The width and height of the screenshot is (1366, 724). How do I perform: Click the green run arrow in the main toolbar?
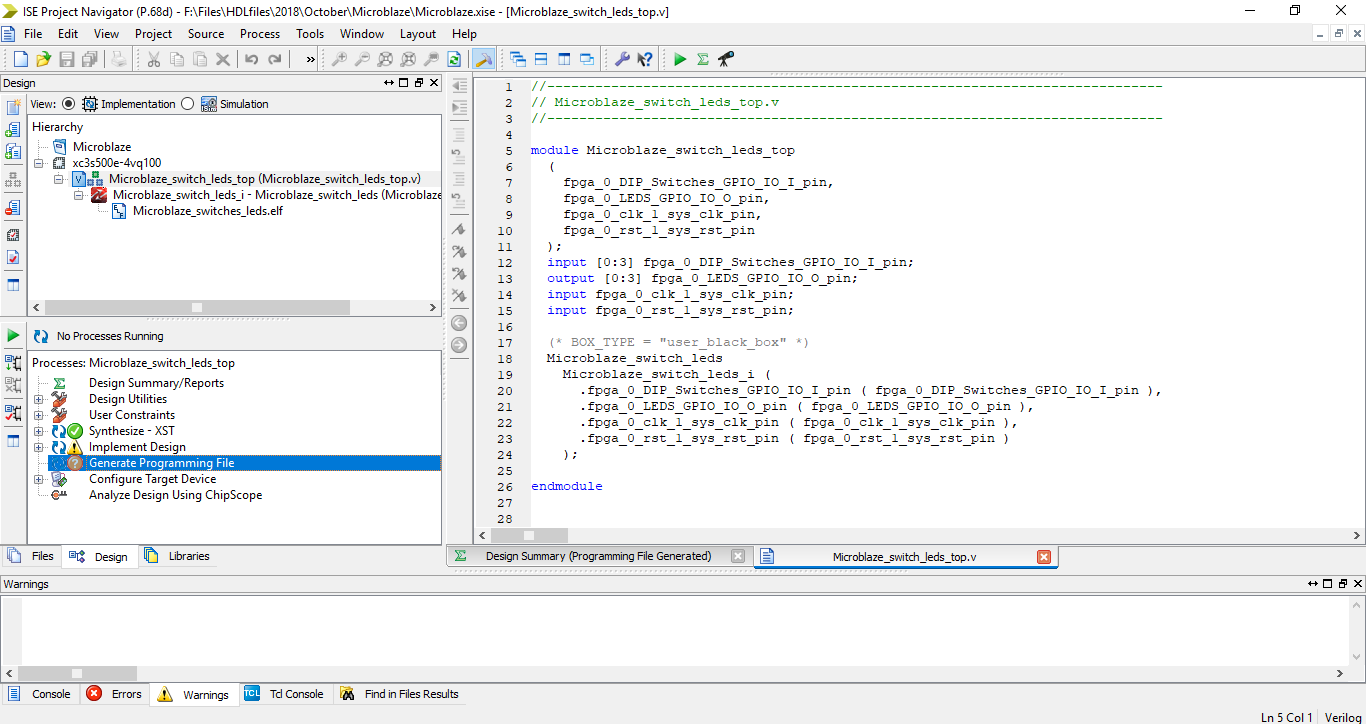pos(680,59)
